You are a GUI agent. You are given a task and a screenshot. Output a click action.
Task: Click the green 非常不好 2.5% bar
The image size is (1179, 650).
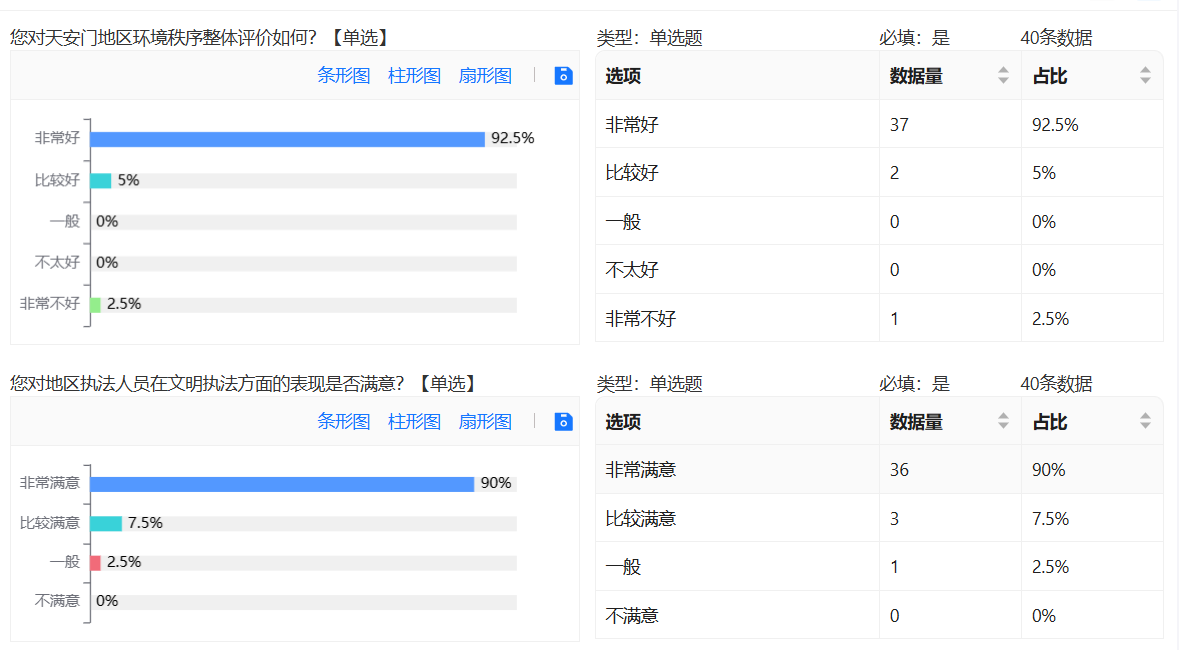[96, 305]
